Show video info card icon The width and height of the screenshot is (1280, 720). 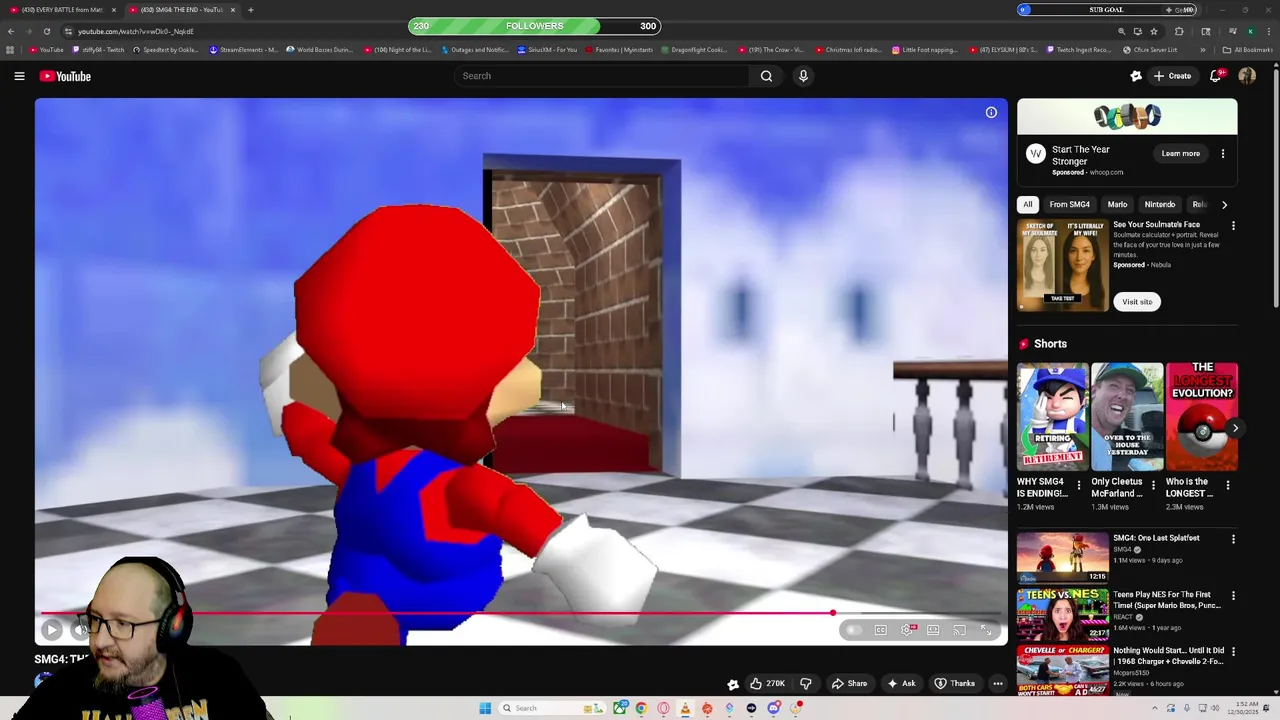(991, 113)
